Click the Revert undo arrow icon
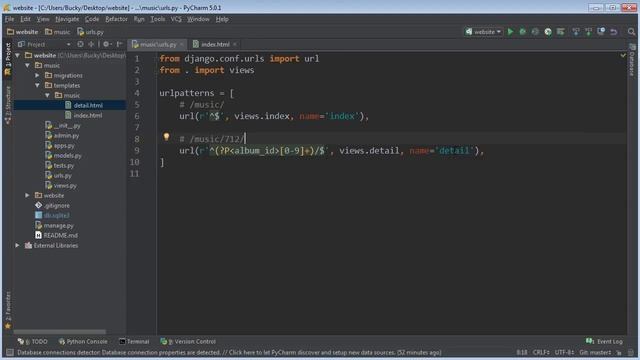The height and width of the screenshot is (360, 640). pyautogui.click(x=613, y=31)
